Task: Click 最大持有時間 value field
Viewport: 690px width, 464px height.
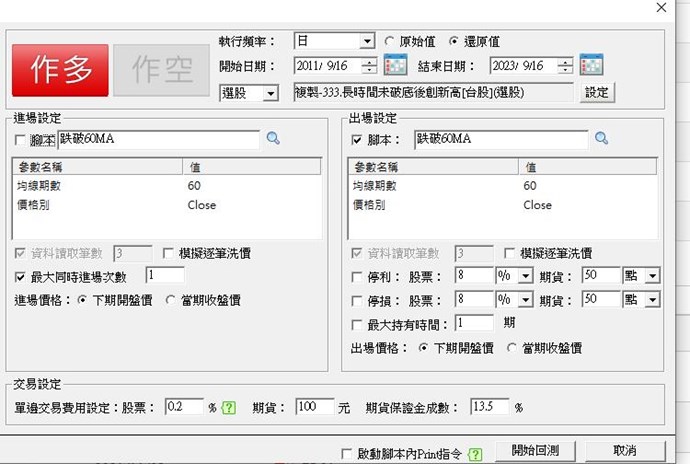Action: point(474,323)
